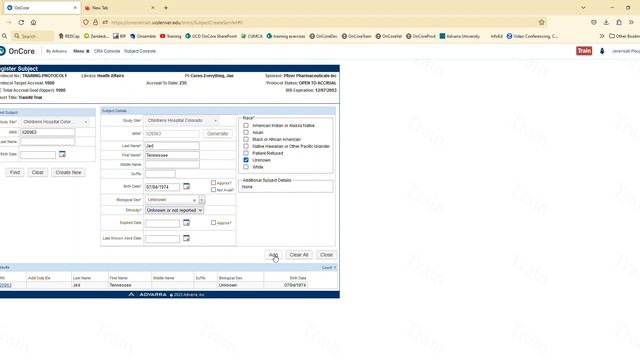This screenshot has height=360, width=640.
Task: Click the Create New button
Action: pos(68,173)
